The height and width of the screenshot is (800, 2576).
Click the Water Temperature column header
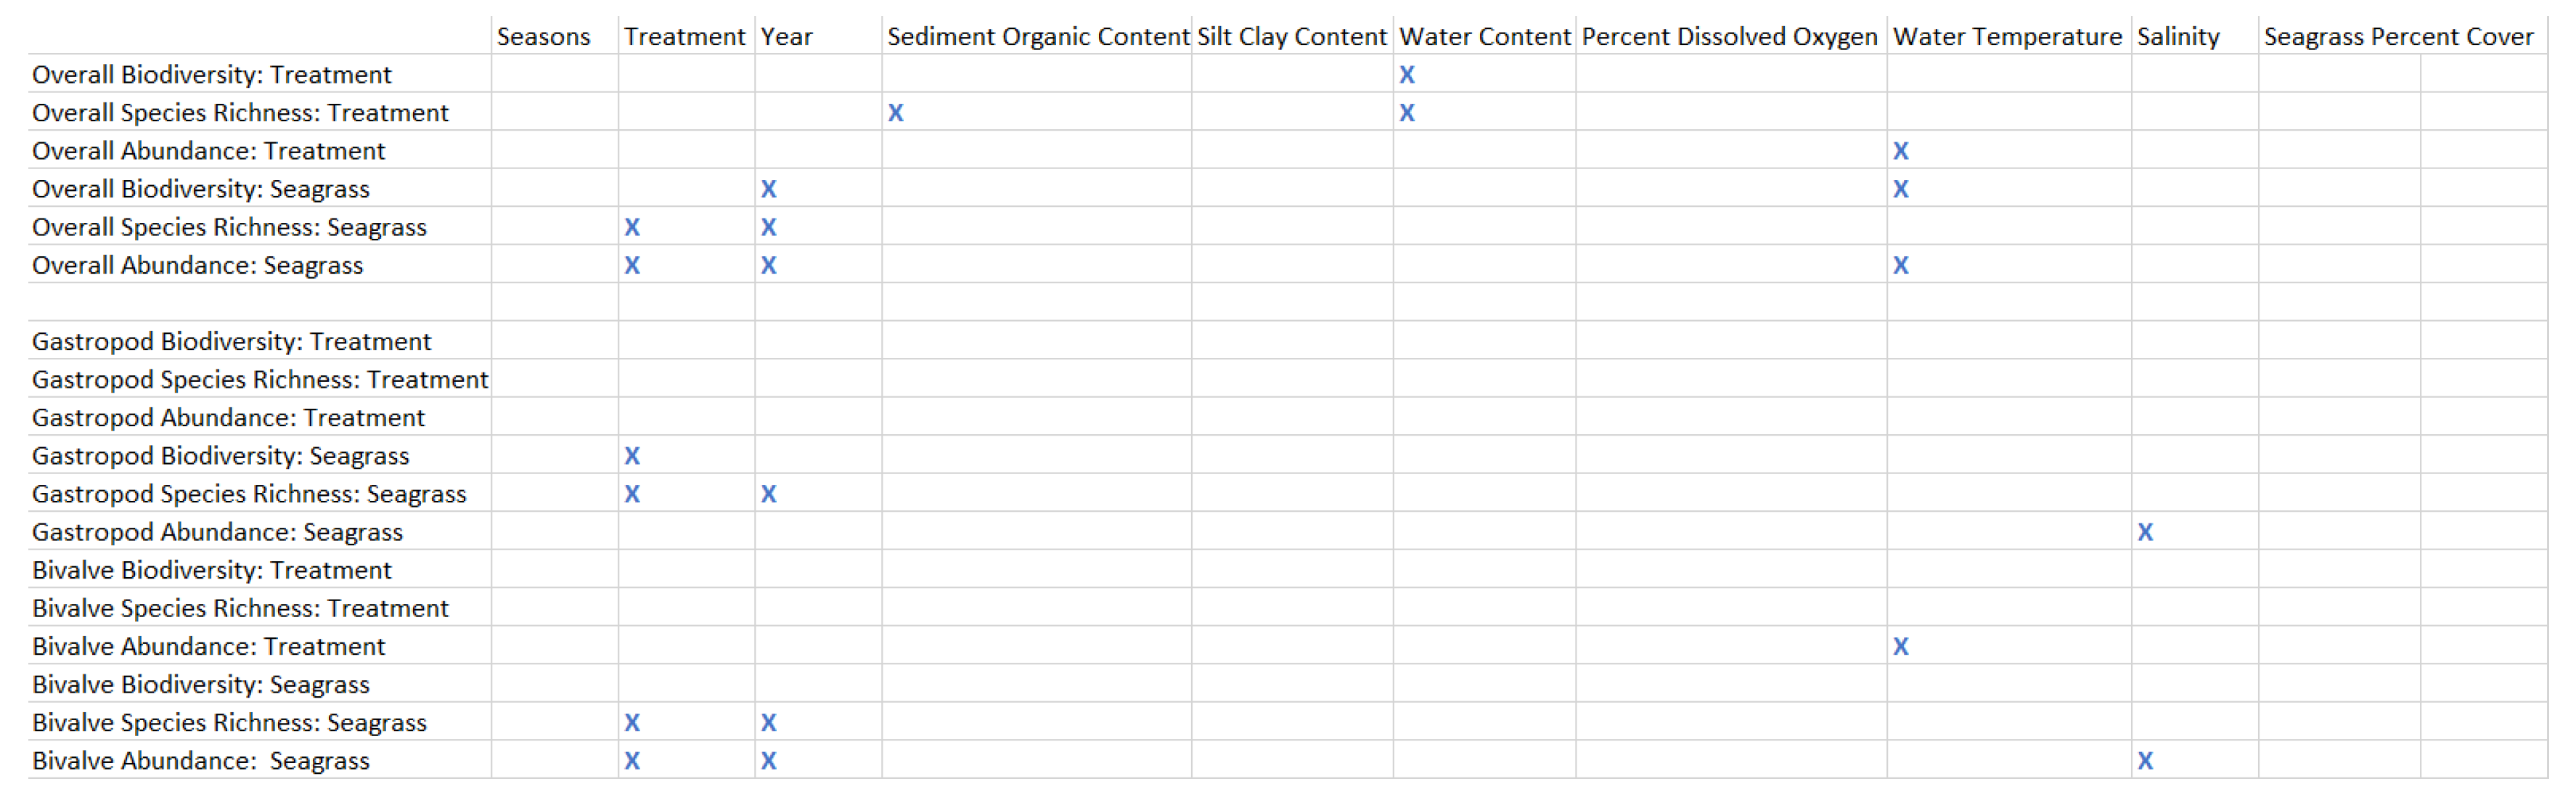pyautogui.click(x=2006, y=37)
